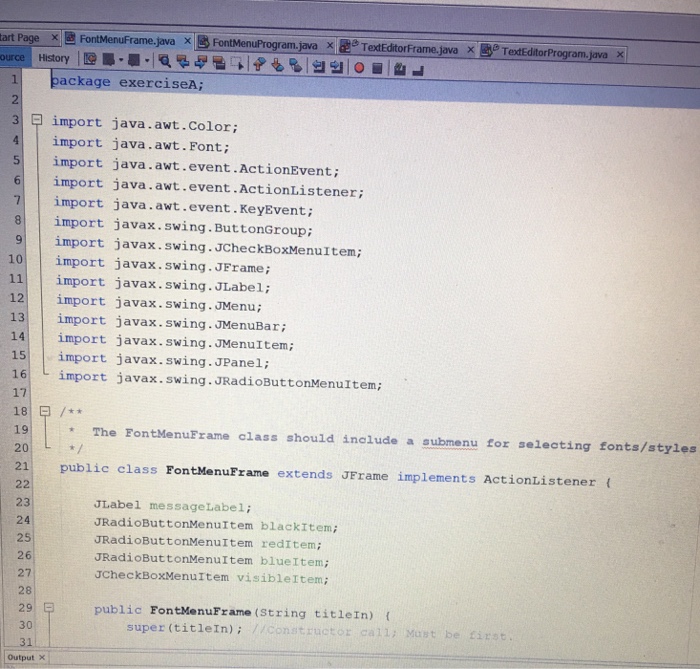Toggle a bookmark on the current line
The width and height of the screenshot is (700, 669).
click(x=295, y=66)
